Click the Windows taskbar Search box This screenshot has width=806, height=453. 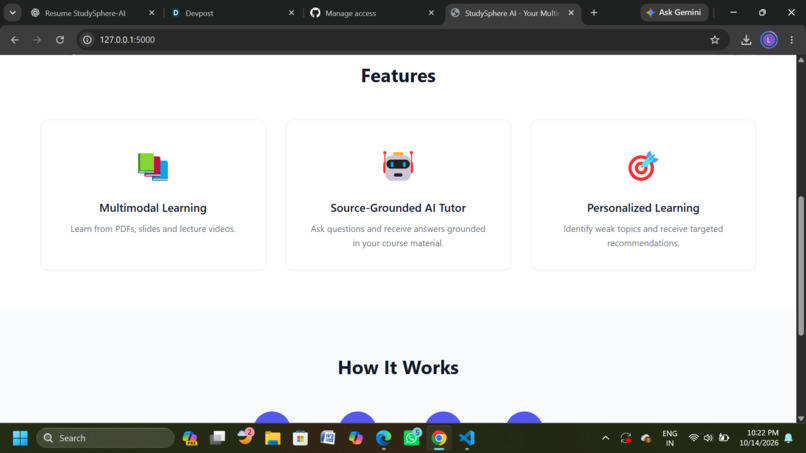point(105,438)
